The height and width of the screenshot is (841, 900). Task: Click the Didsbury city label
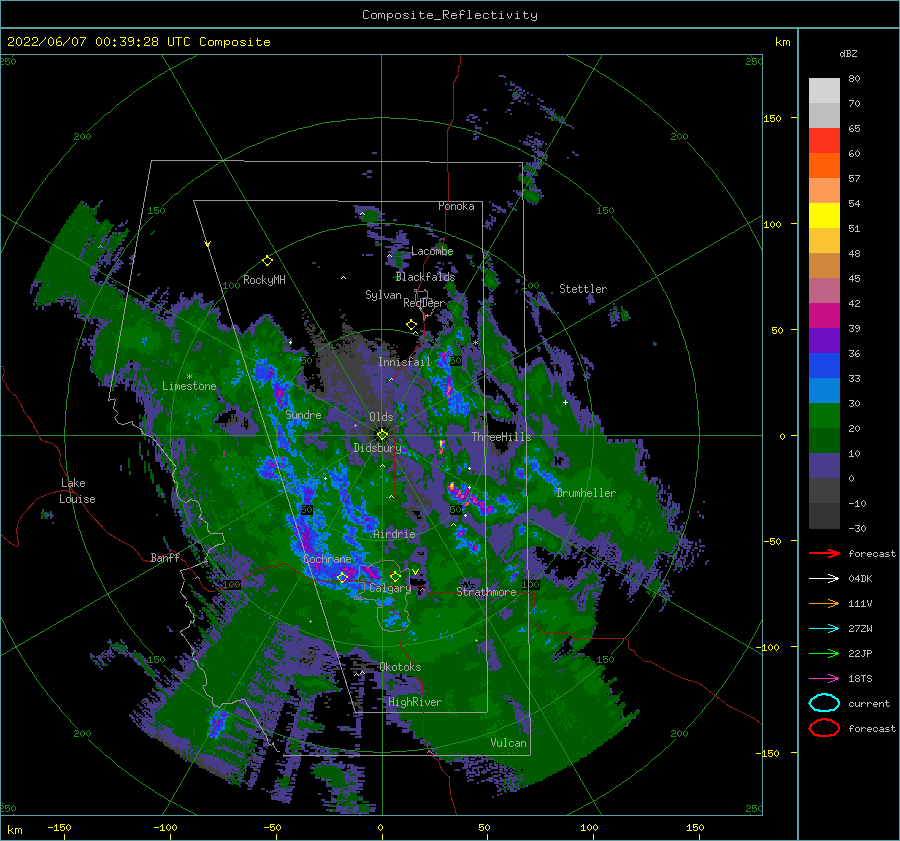(377, 448)
